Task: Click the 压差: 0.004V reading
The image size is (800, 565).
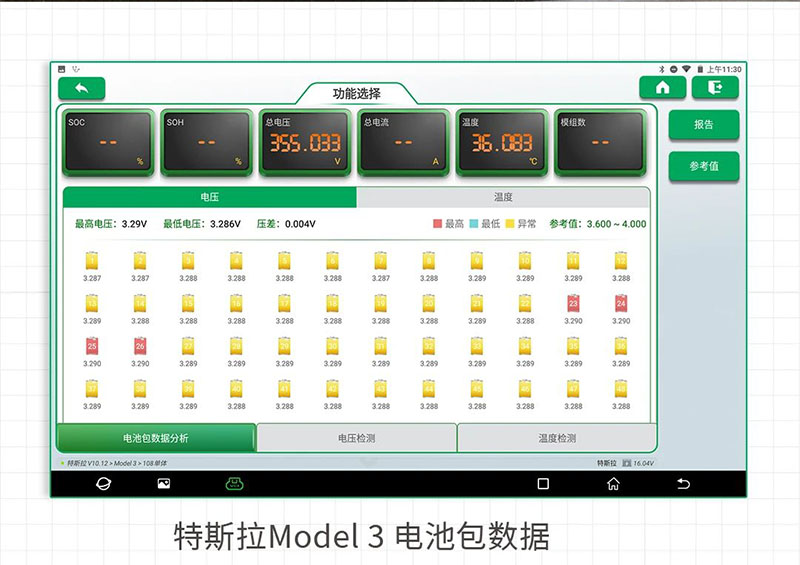Action: (x=286, y=224)
